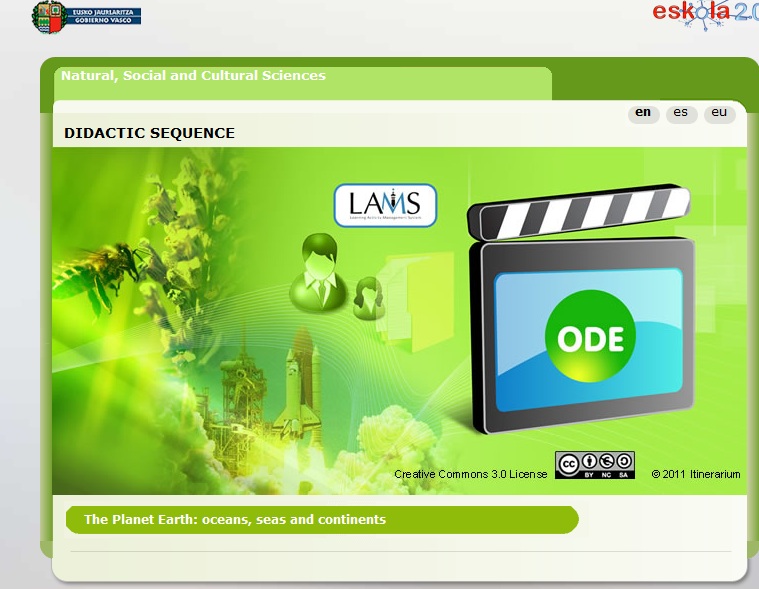Switch language to English (en)
The width and height of the screenshot is (759, 589).
pyautogui.click(x=643, y=113)
